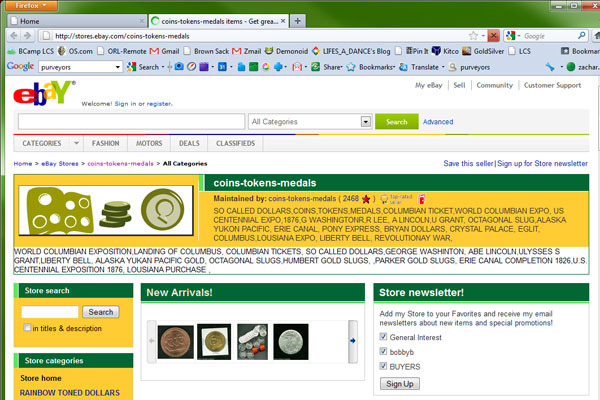Click the Google toolbar compass icon
This screenshot has height=400, width=600.
191,67
